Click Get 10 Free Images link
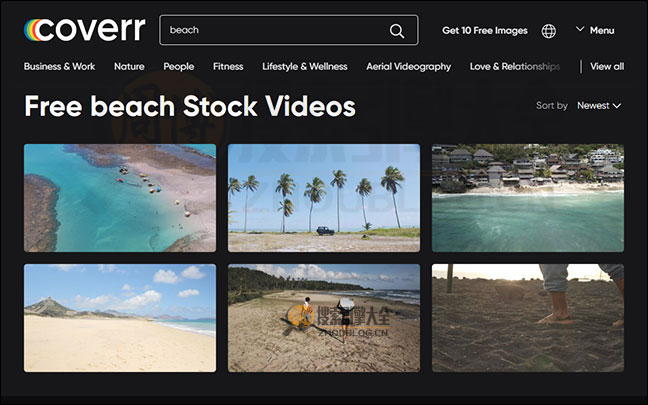Screen dimensions: 648x405 (x=485, y=31)
